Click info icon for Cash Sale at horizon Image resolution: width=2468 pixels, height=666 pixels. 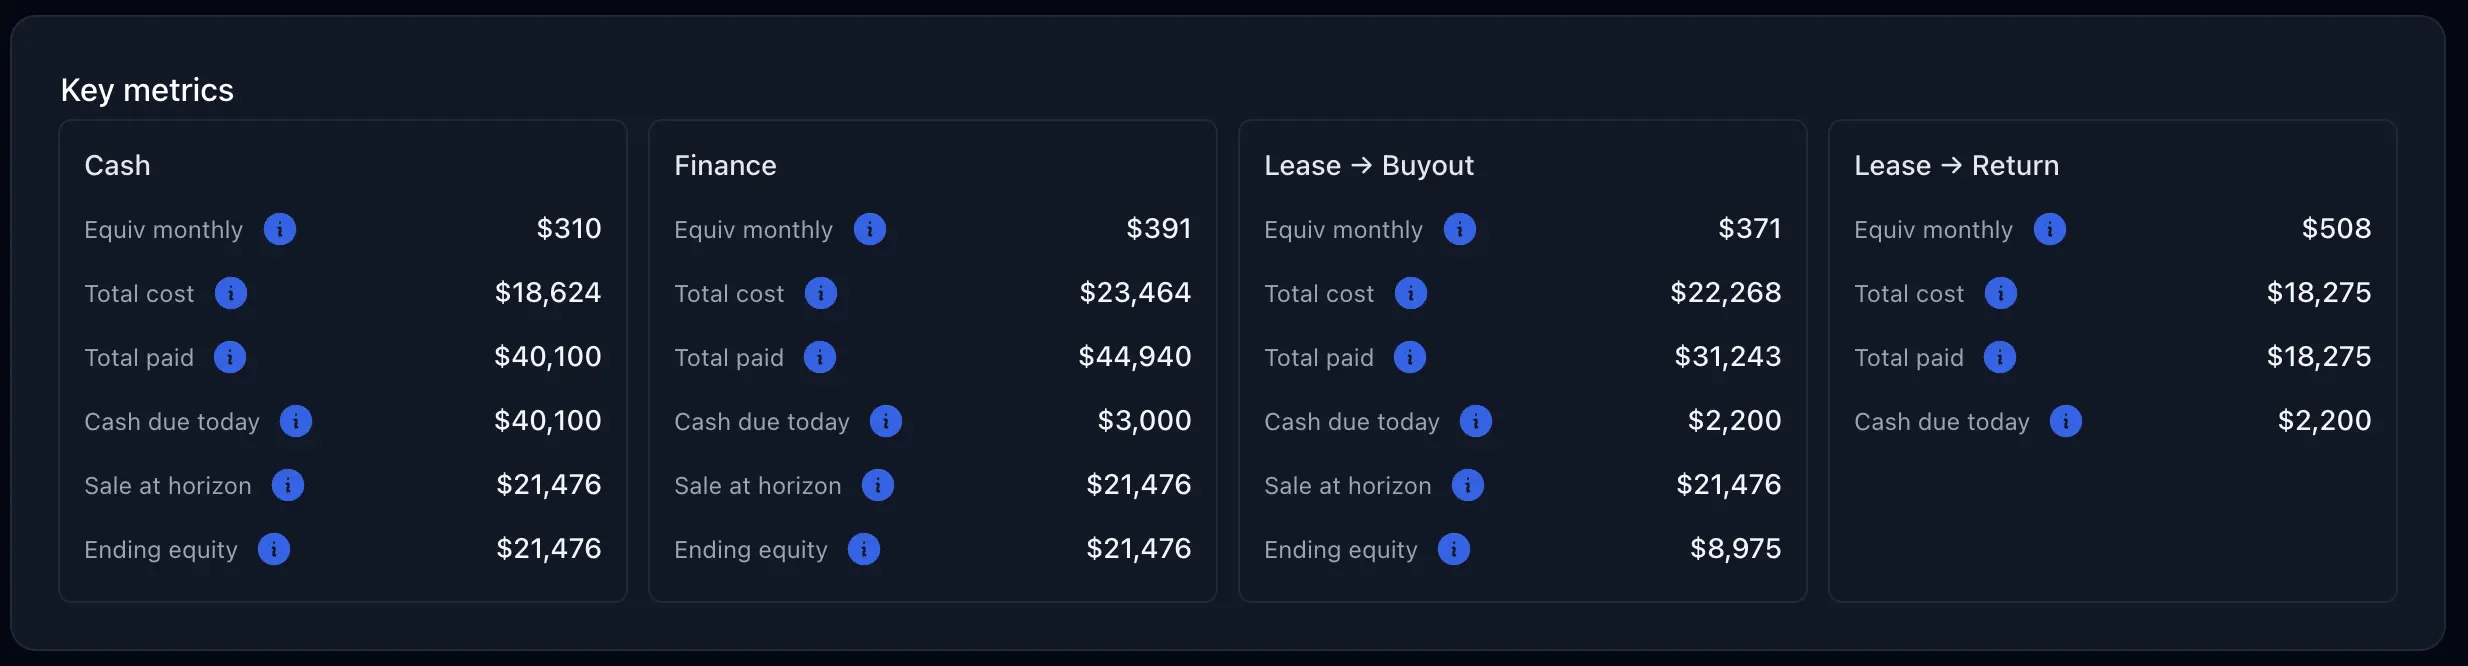tap(288, 485)
